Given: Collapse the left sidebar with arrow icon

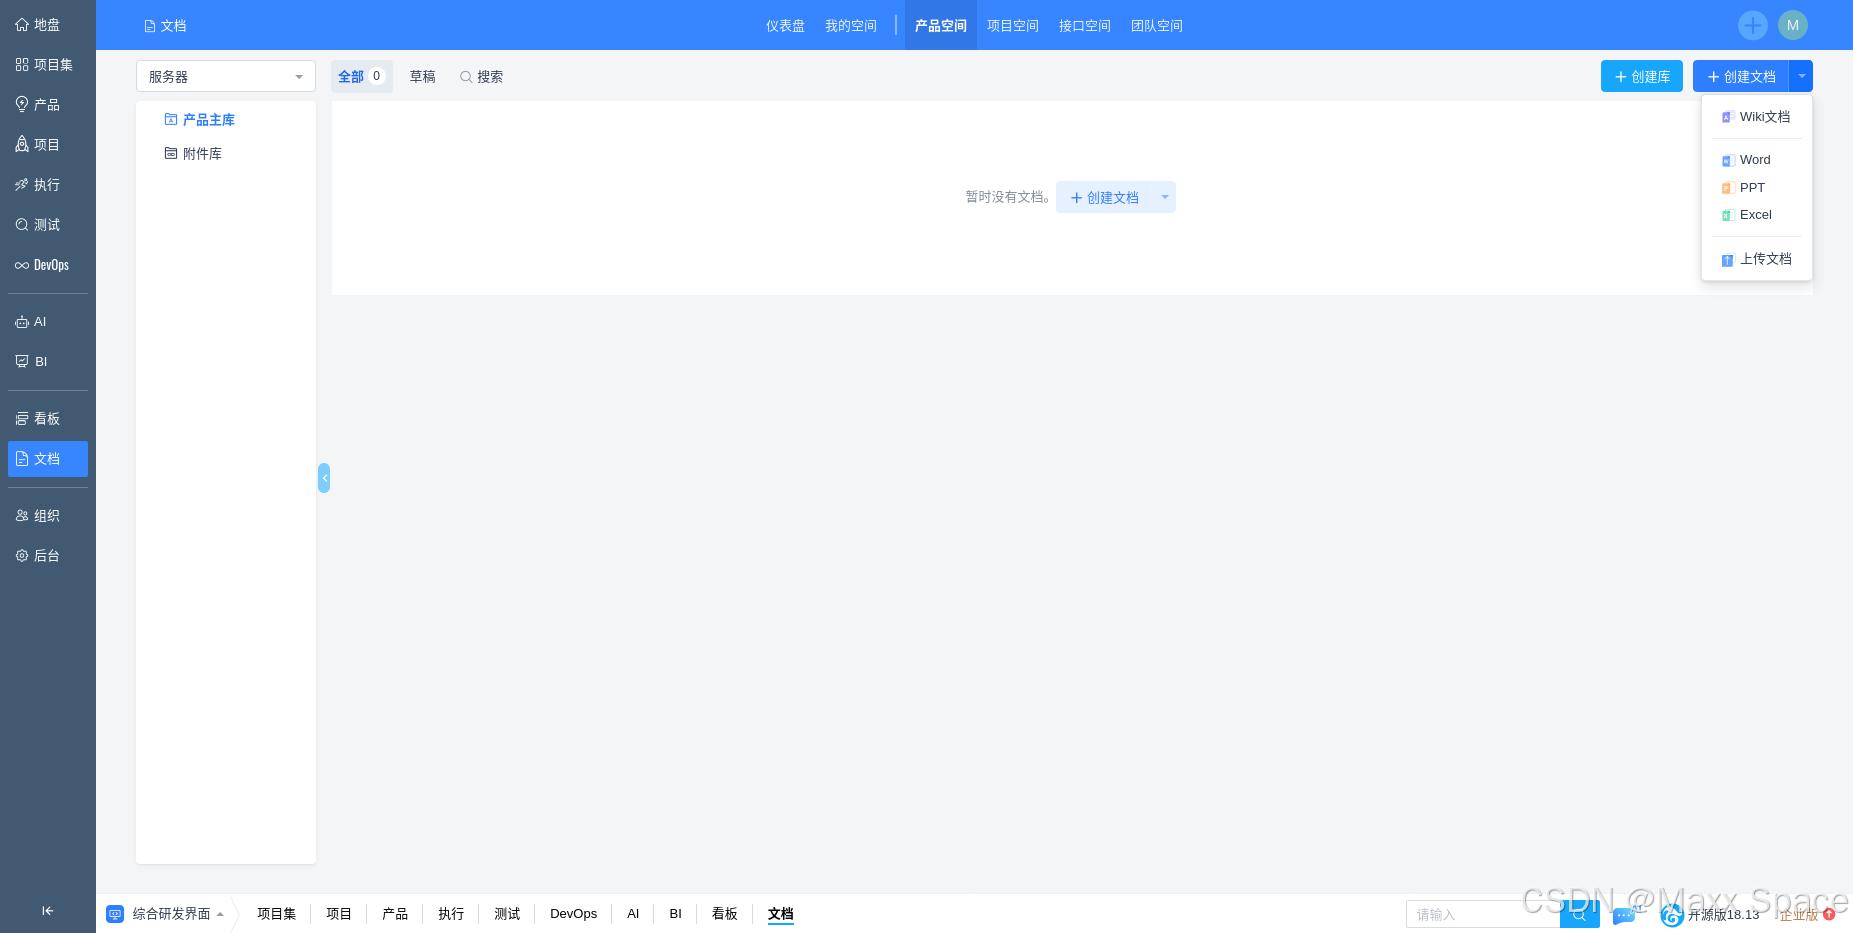Looking at the screenshot, I should (47, 911).
